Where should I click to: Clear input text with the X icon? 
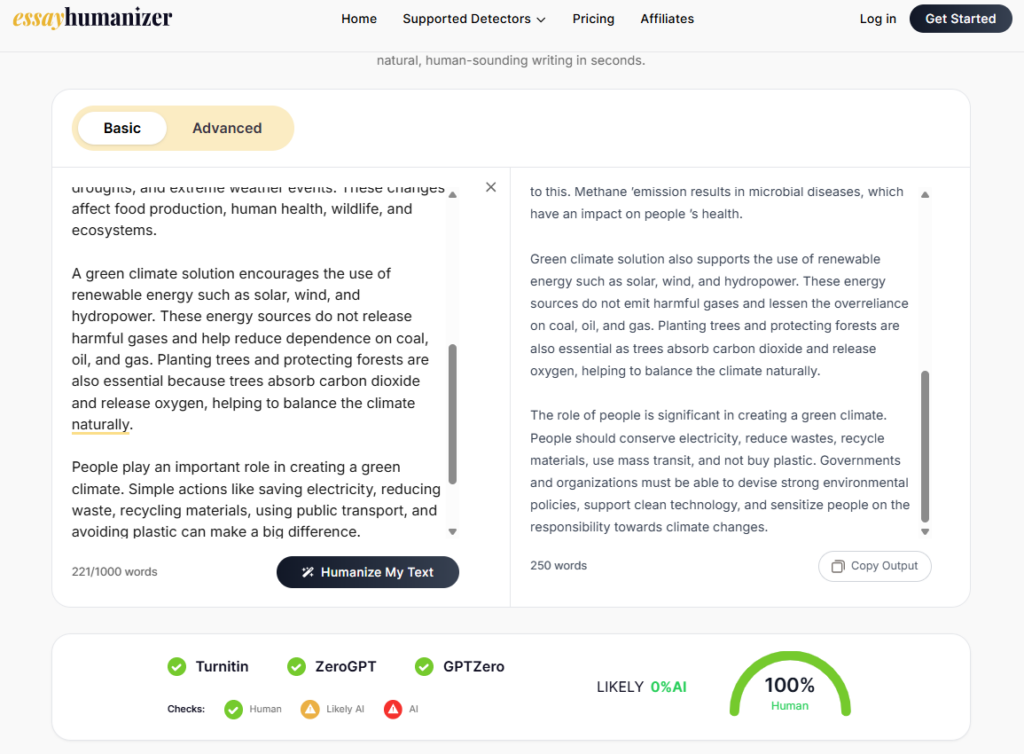490,187
